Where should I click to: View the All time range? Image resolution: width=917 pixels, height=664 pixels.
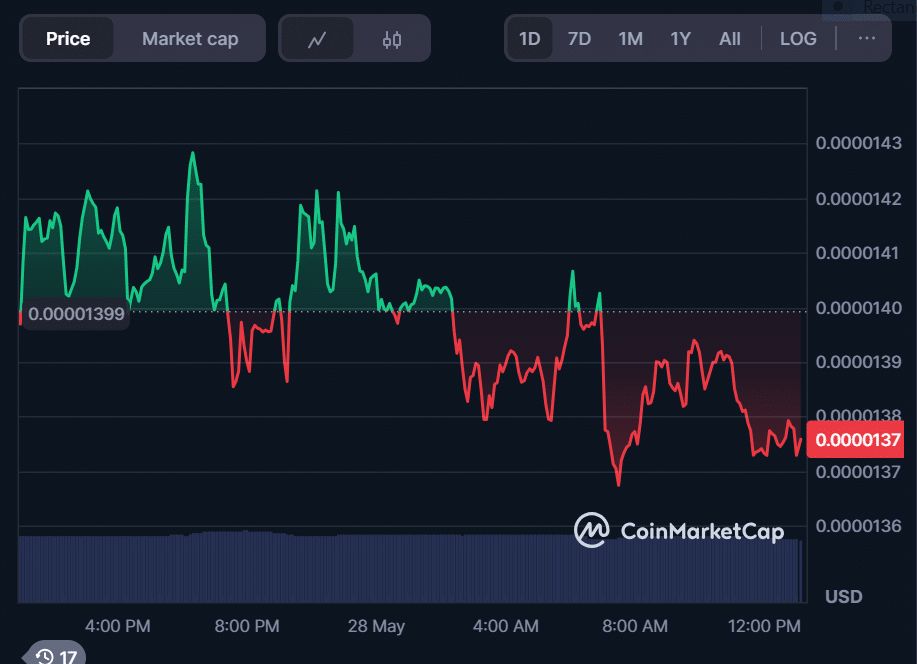point(730,39)
